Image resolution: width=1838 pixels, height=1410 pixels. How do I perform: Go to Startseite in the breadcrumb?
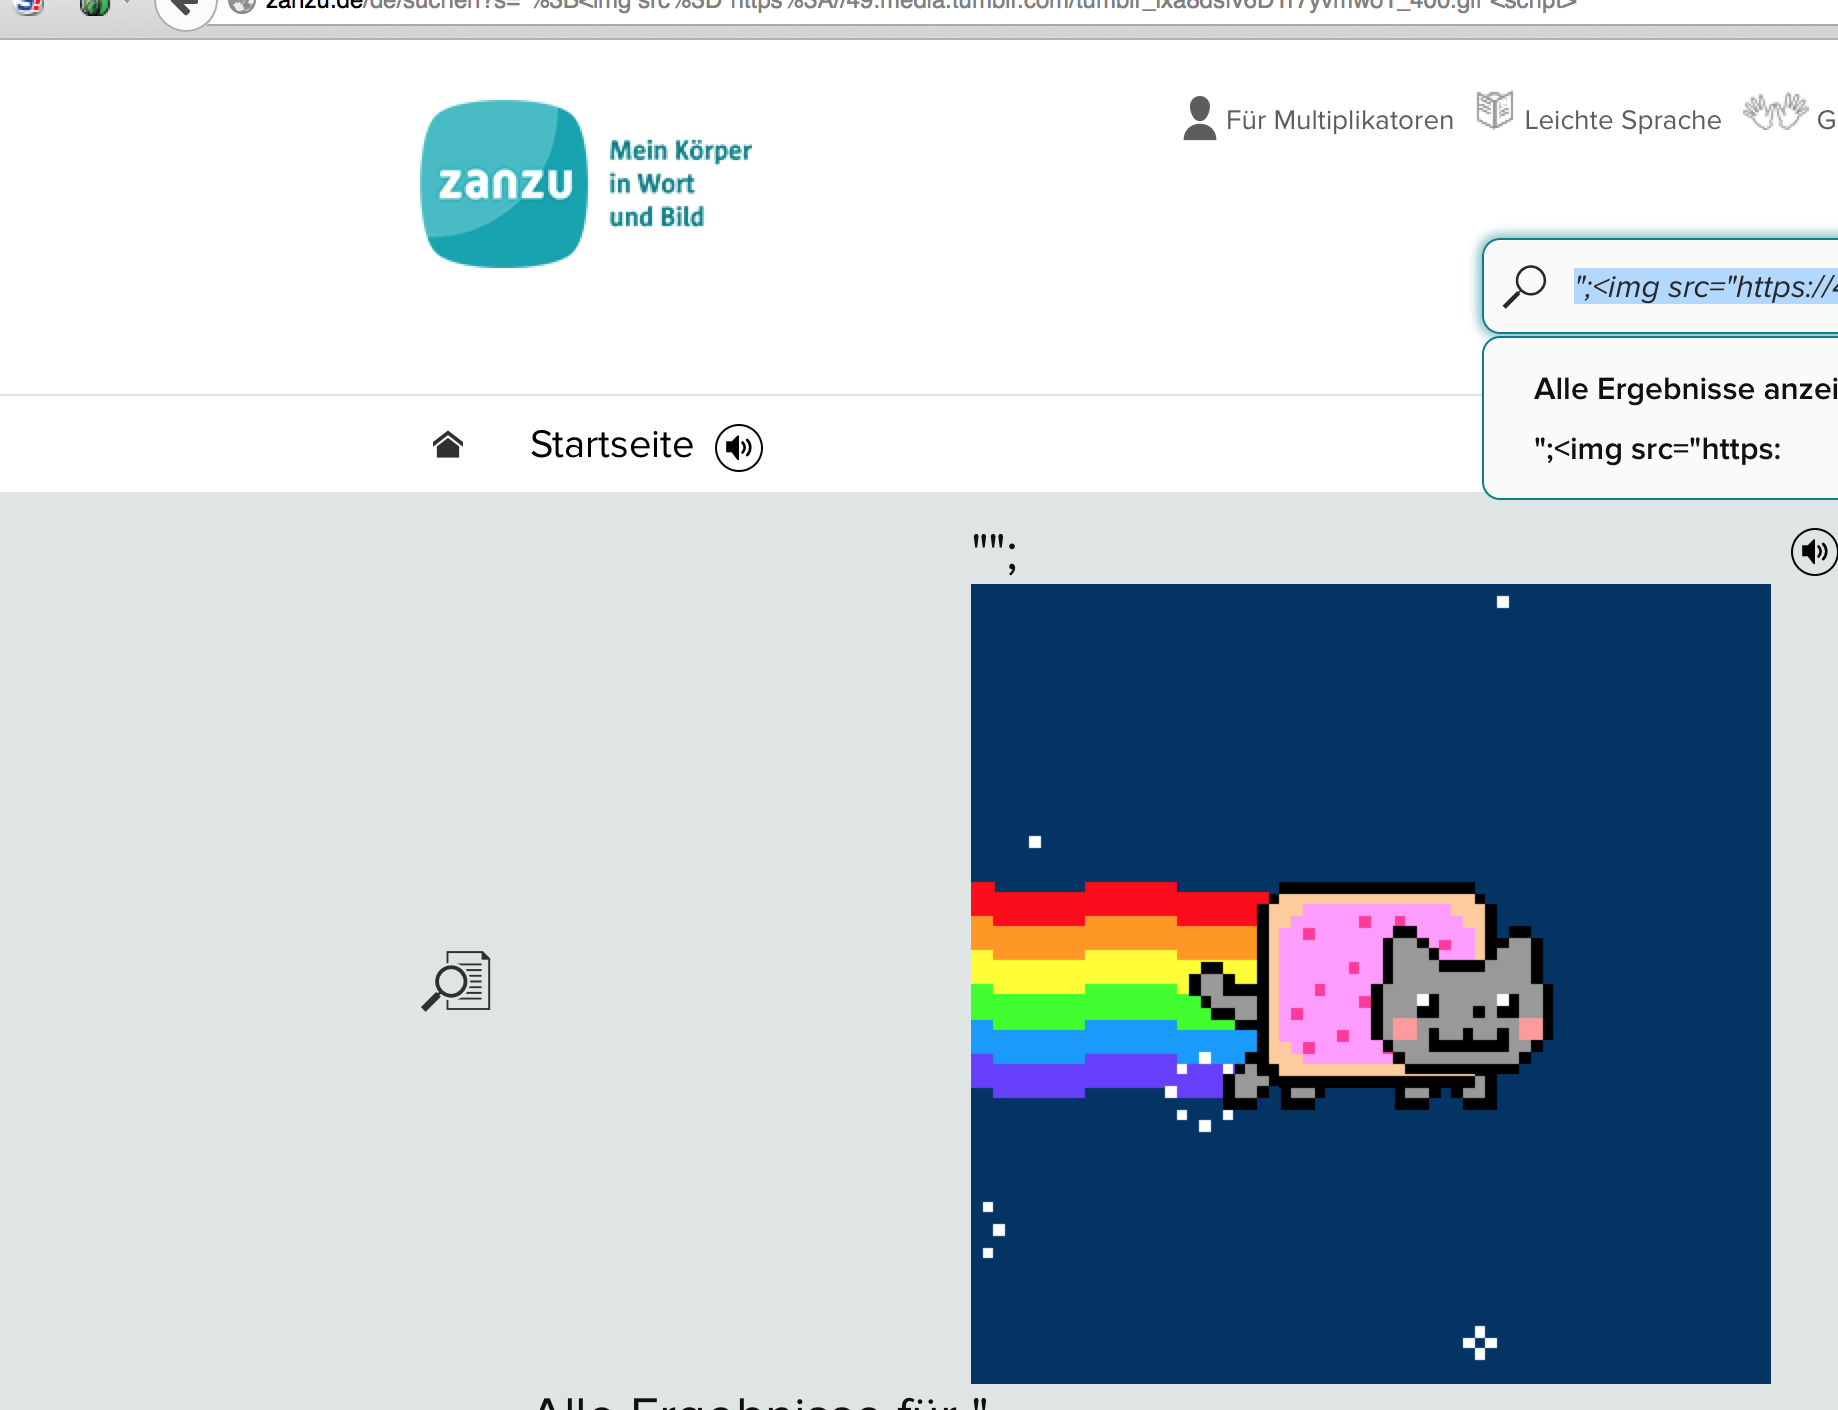(611, 445)
